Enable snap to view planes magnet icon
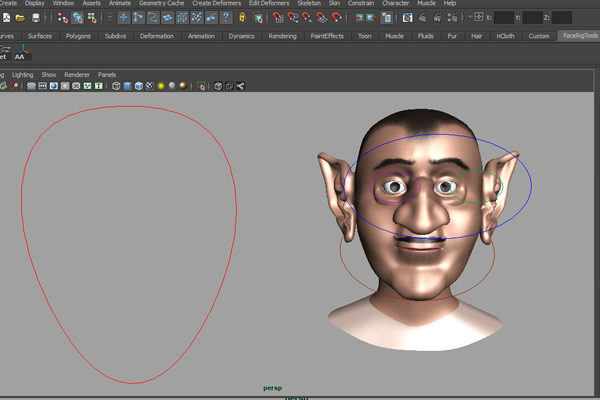 [x=322, y=18]
